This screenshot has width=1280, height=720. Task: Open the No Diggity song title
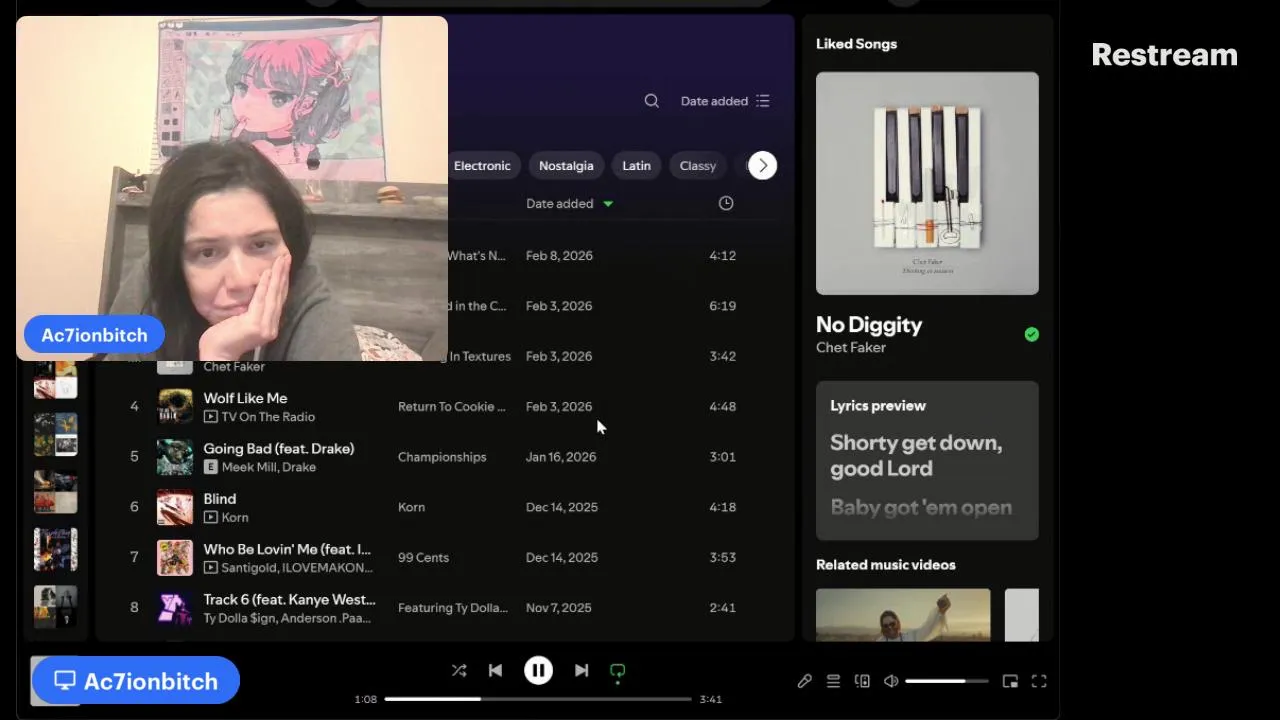[869, 325]
